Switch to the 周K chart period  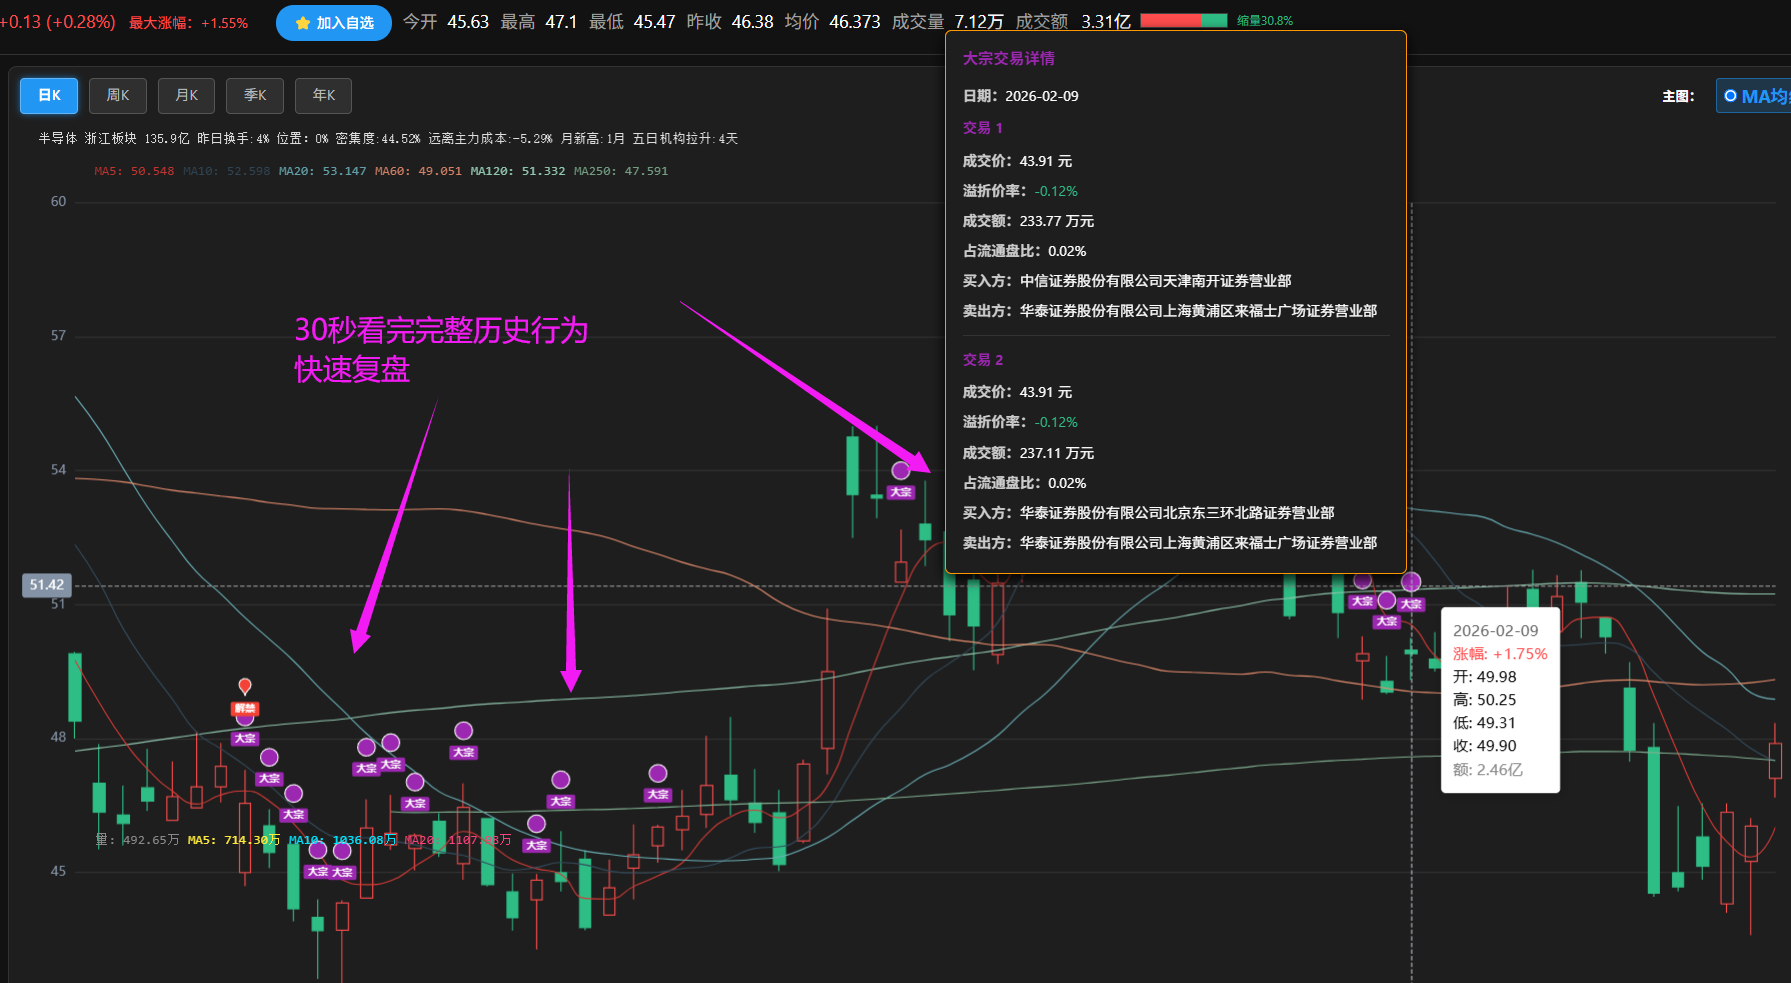(118, 96)
